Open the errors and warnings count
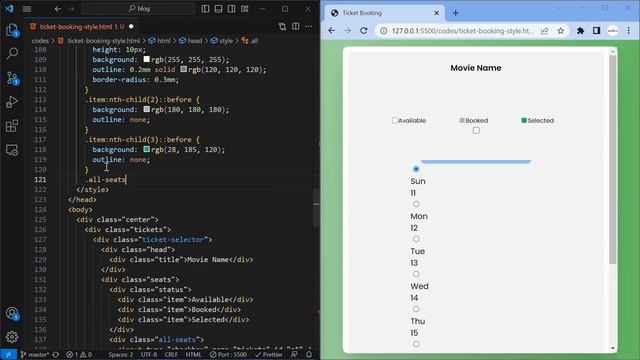The height and width of the screenshot is (360, 640). [x=79, y=355]
